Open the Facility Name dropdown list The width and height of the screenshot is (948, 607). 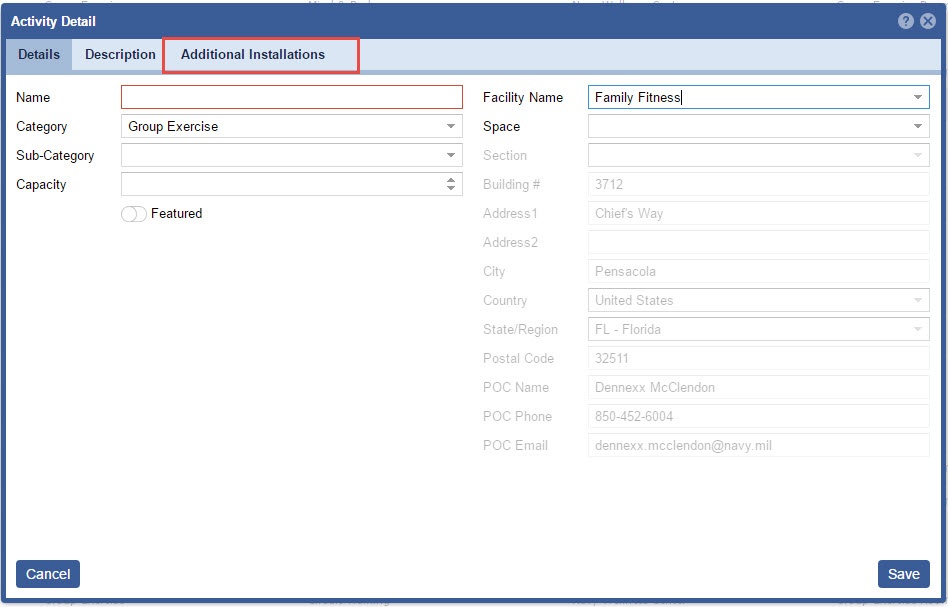tap(917, 98)
